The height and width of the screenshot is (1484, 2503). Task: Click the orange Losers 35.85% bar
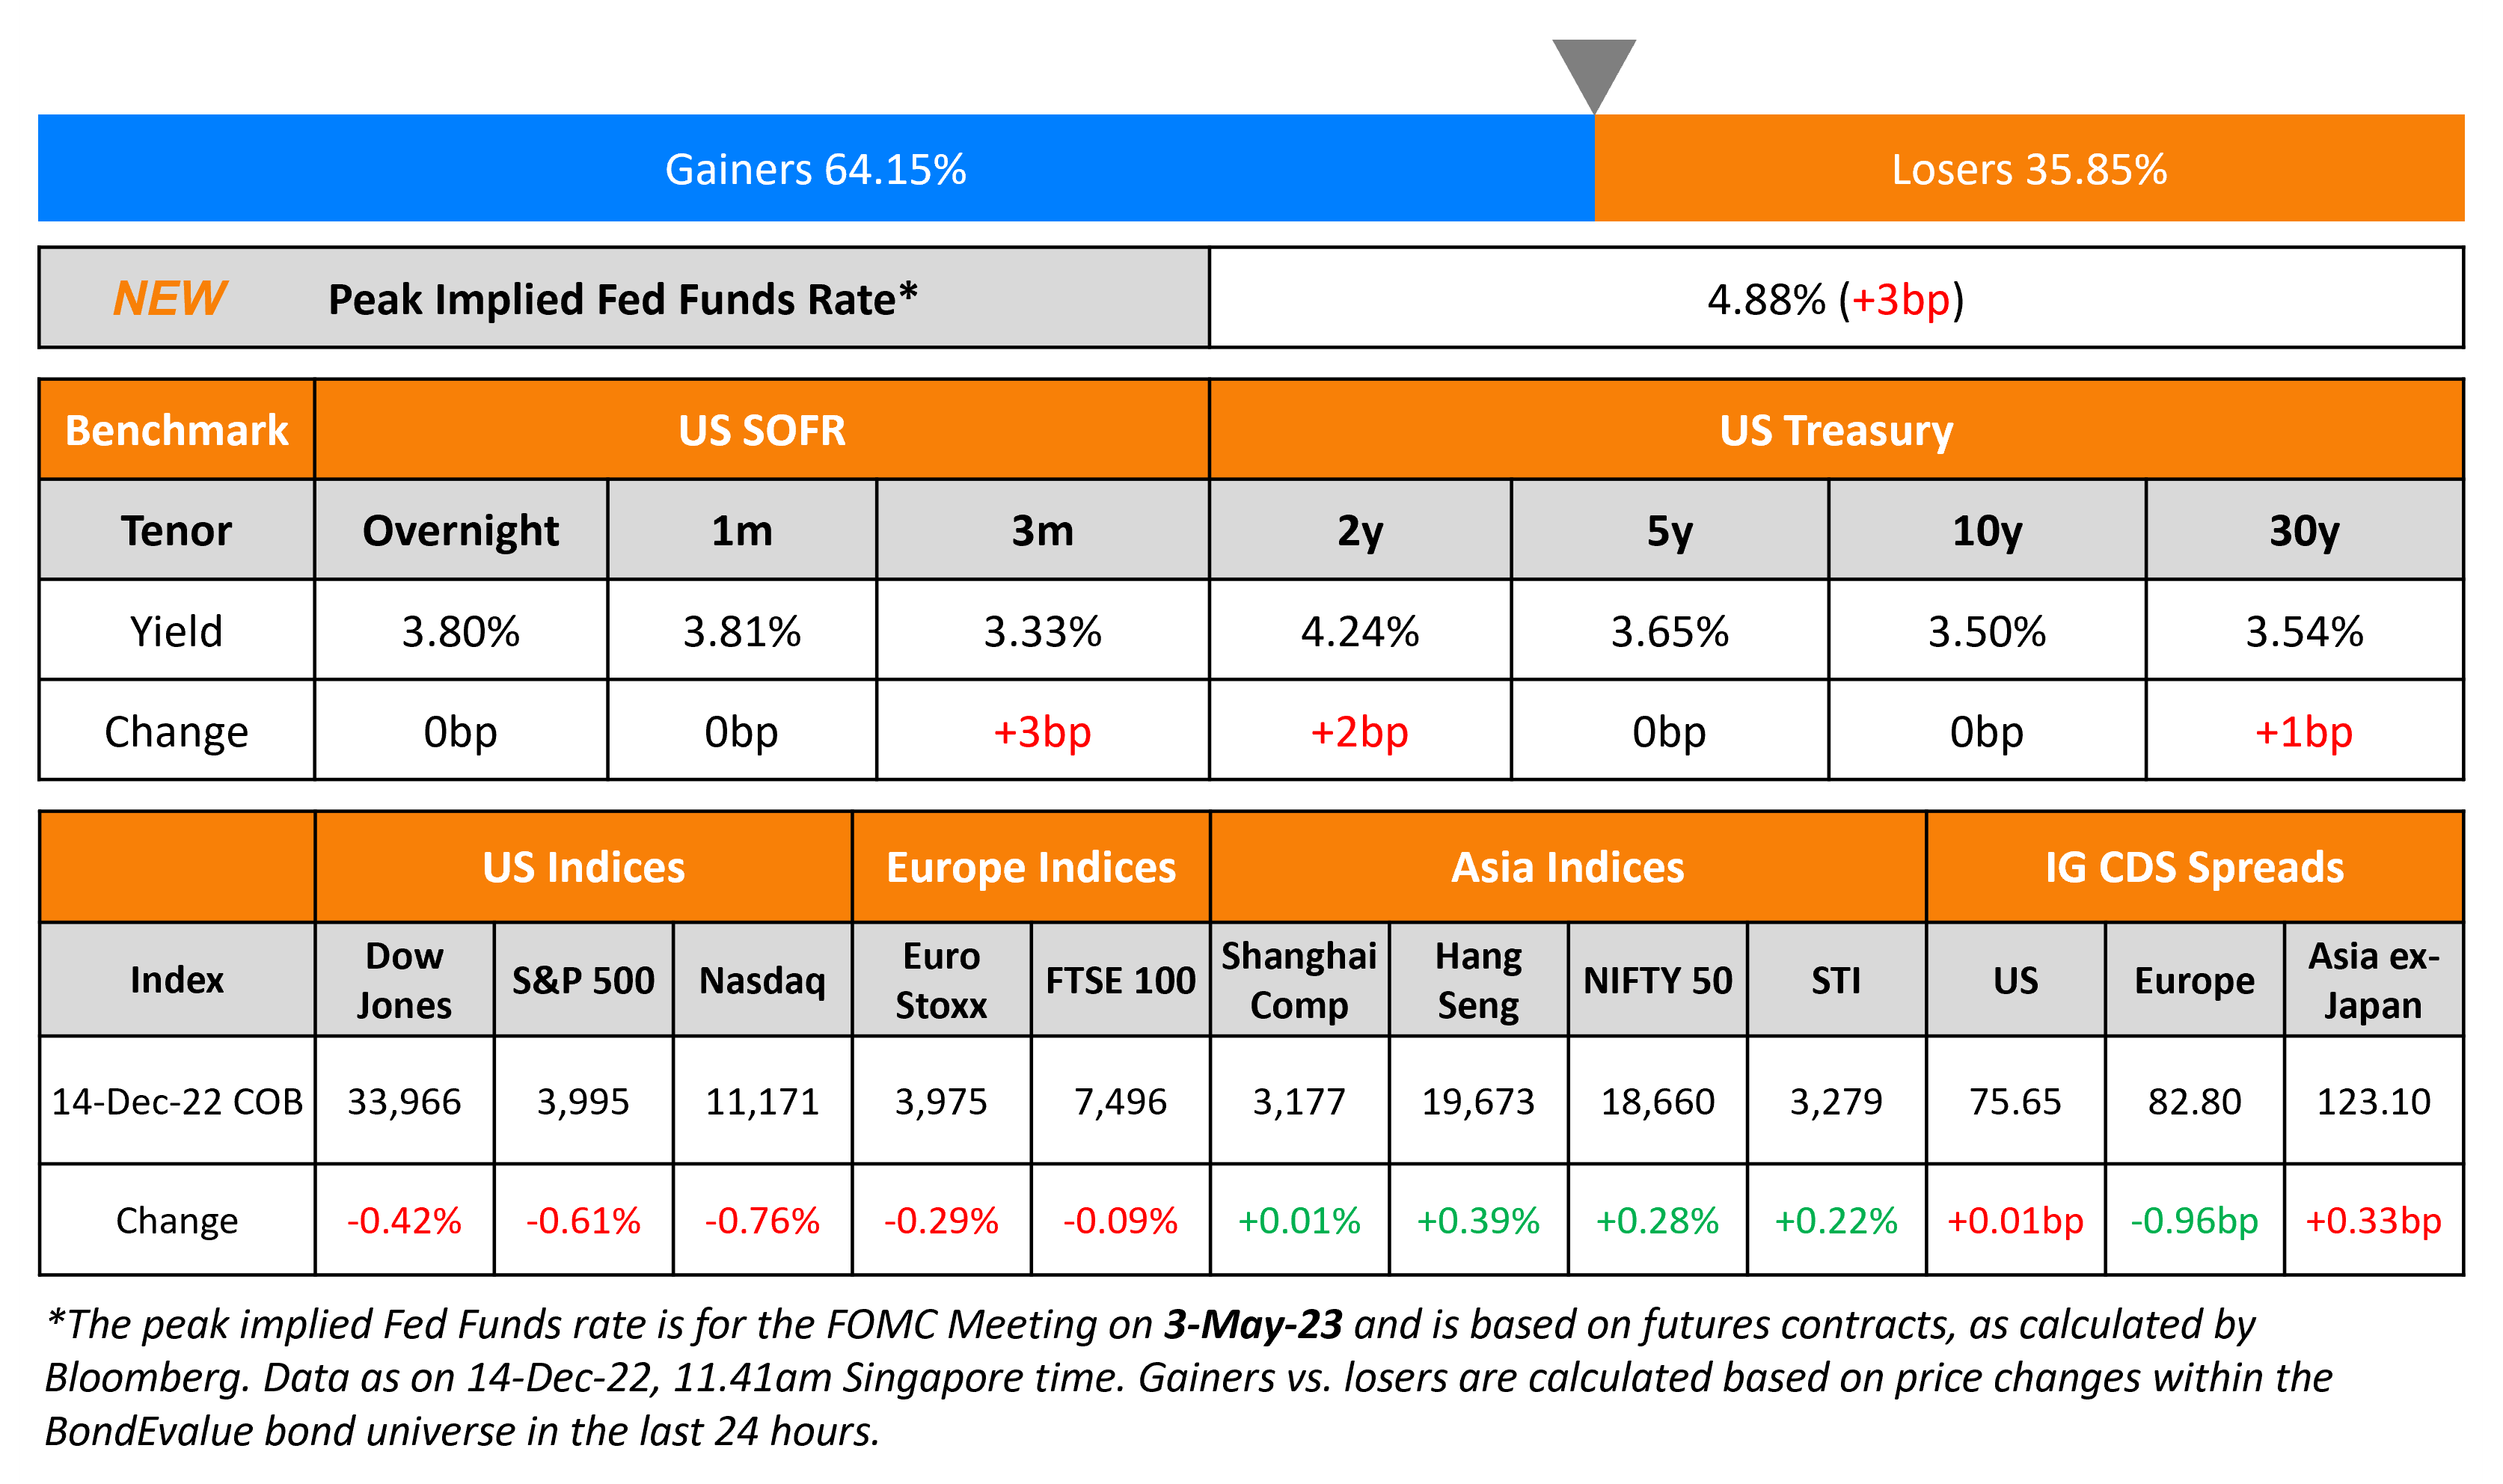click(x=2028, y=168)
